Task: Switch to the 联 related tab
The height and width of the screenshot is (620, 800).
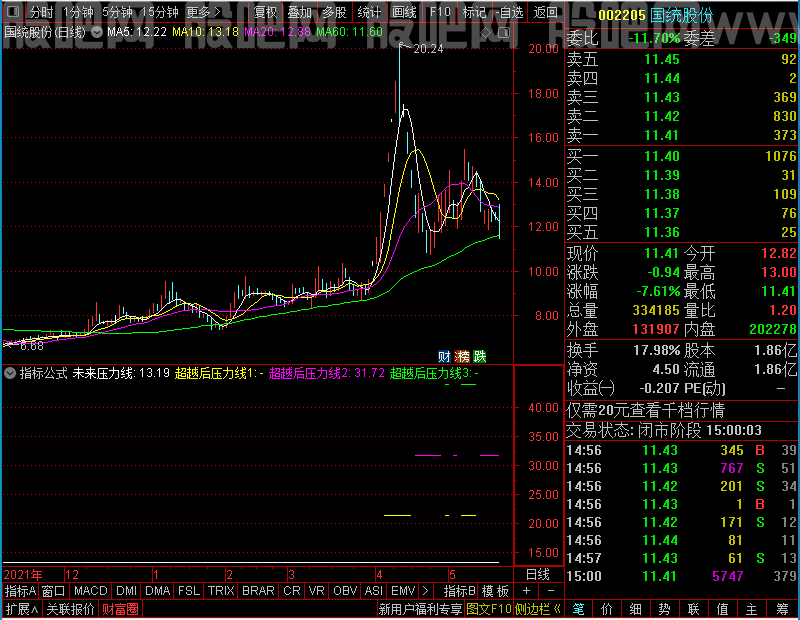Action: (x=693, y=609)
